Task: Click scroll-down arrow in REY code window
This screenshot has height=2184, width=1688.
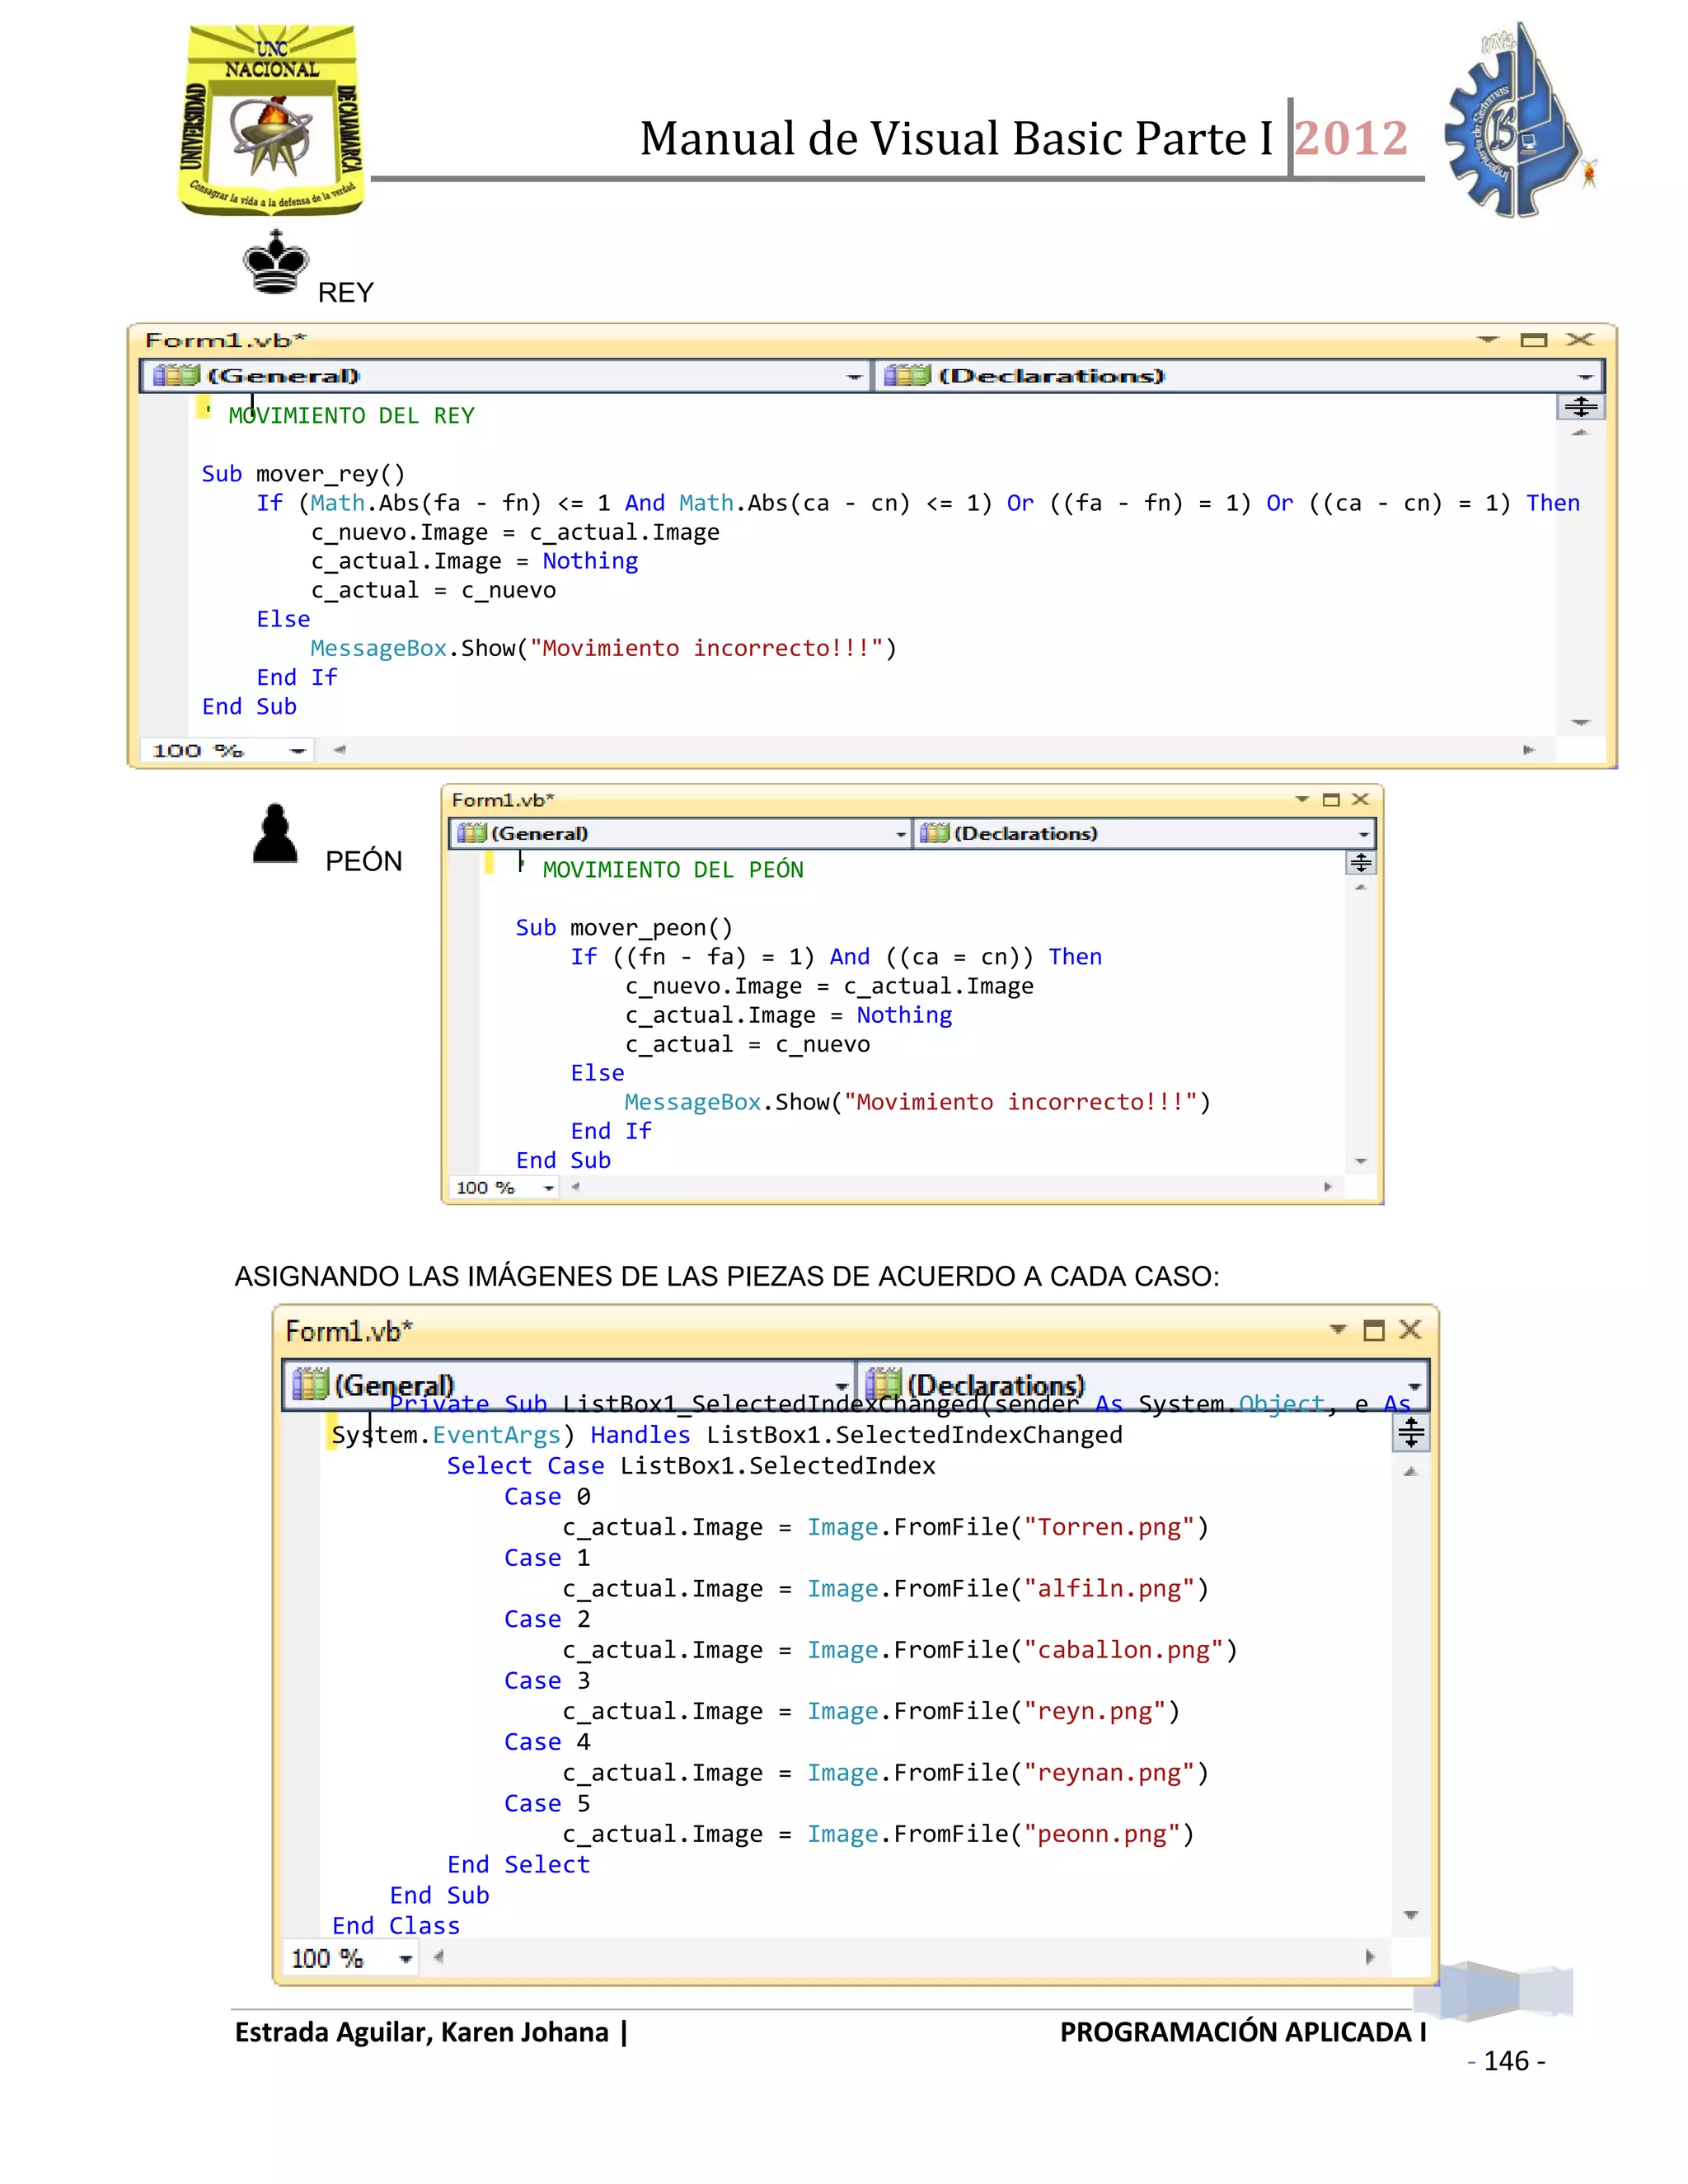Action: tap(1580, 722)
